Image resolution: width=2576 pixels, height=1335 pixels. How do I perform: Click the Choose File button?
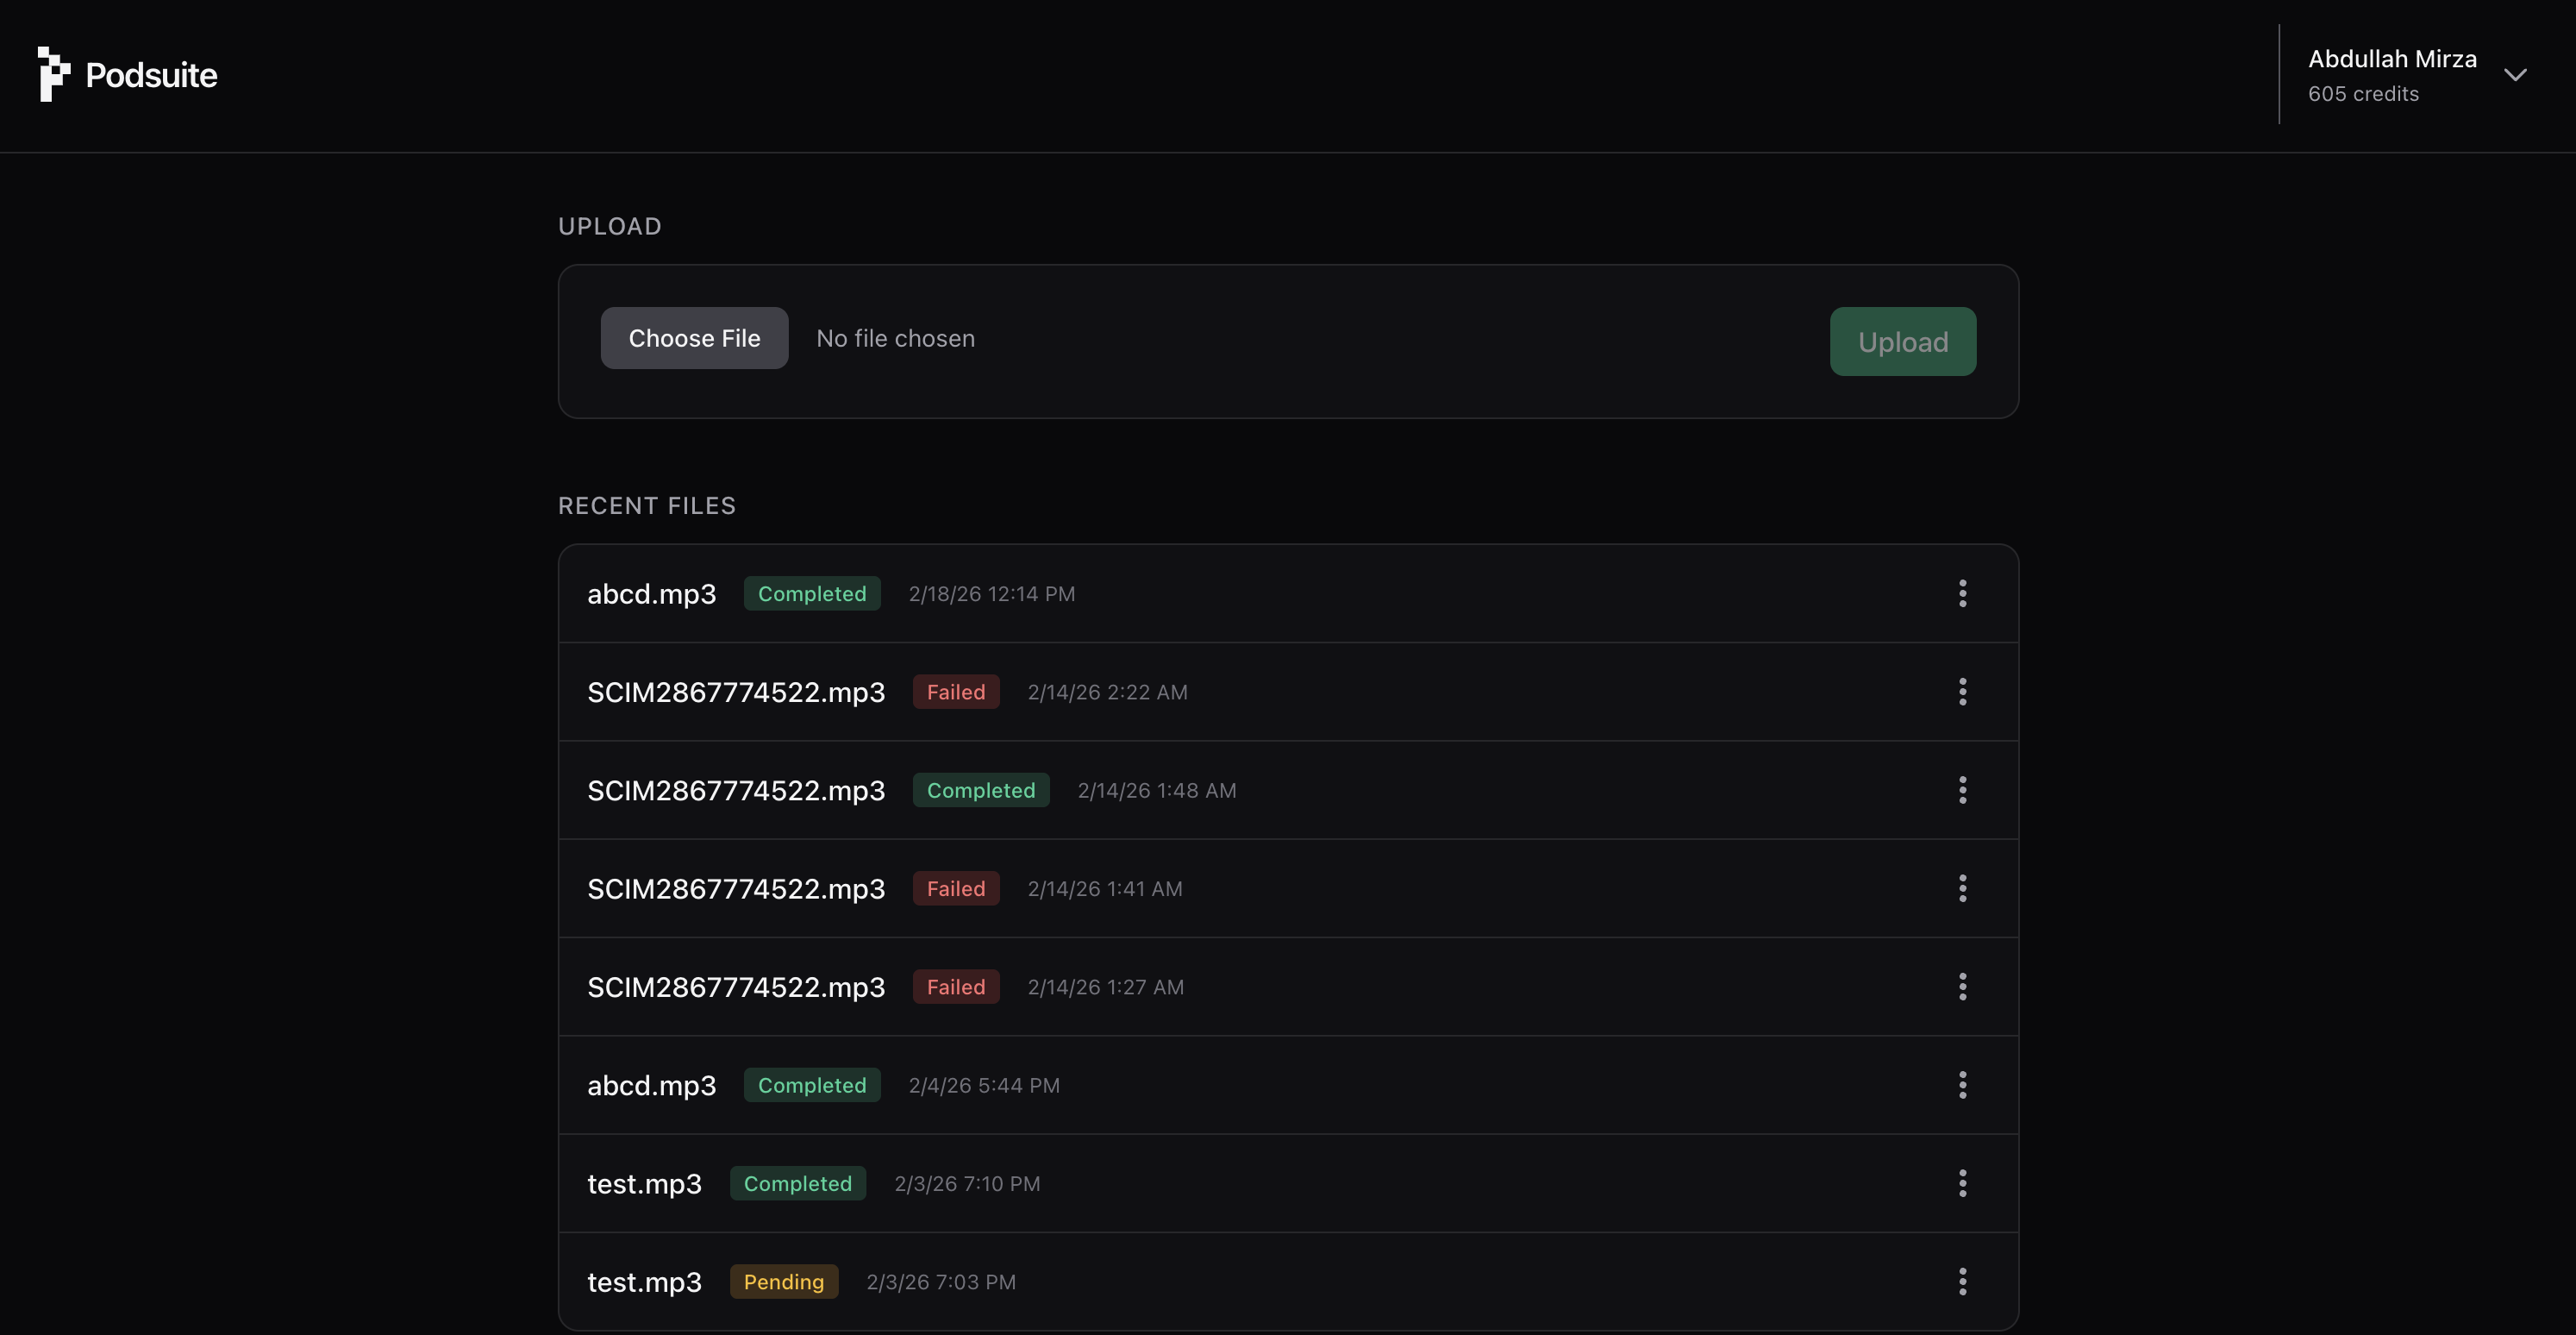(x=694, y=338)
